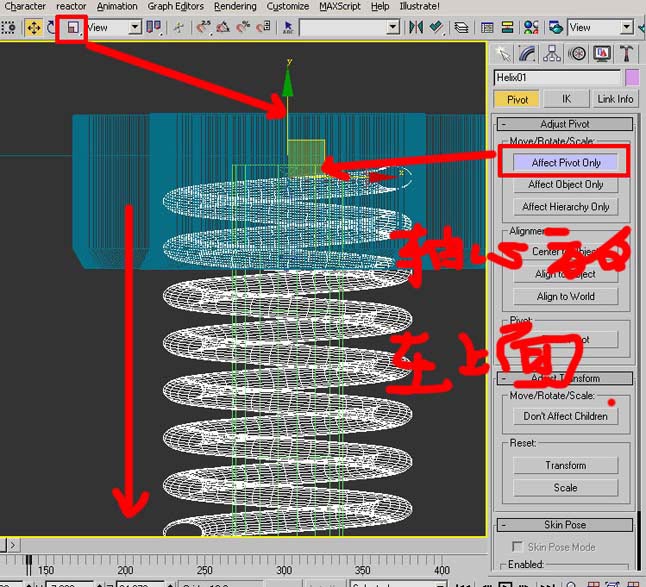Collapse the Skin Pose rollout

tap(565, 525)
